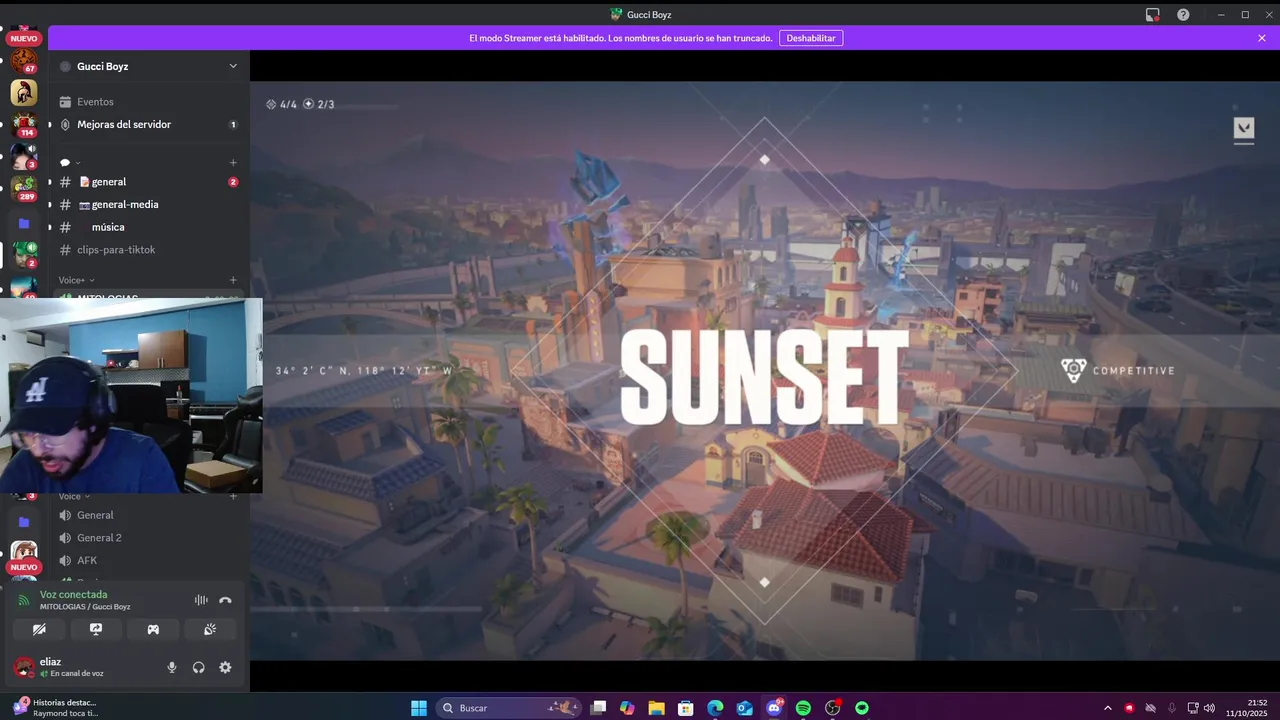
Task: Open Microsoft Edge from taskbar
Action: pos(715,708)
